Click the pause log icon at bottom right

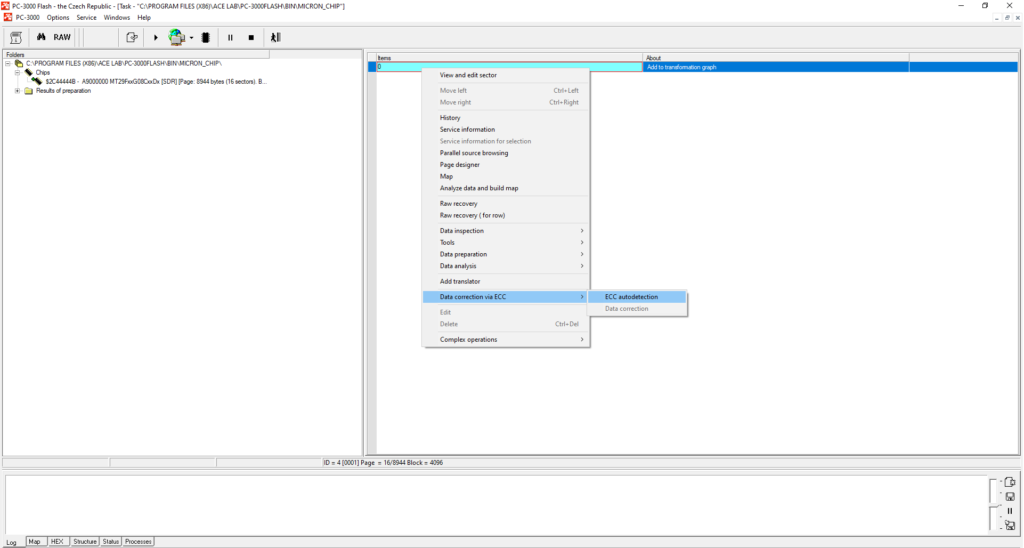(x=1009, y=510)
